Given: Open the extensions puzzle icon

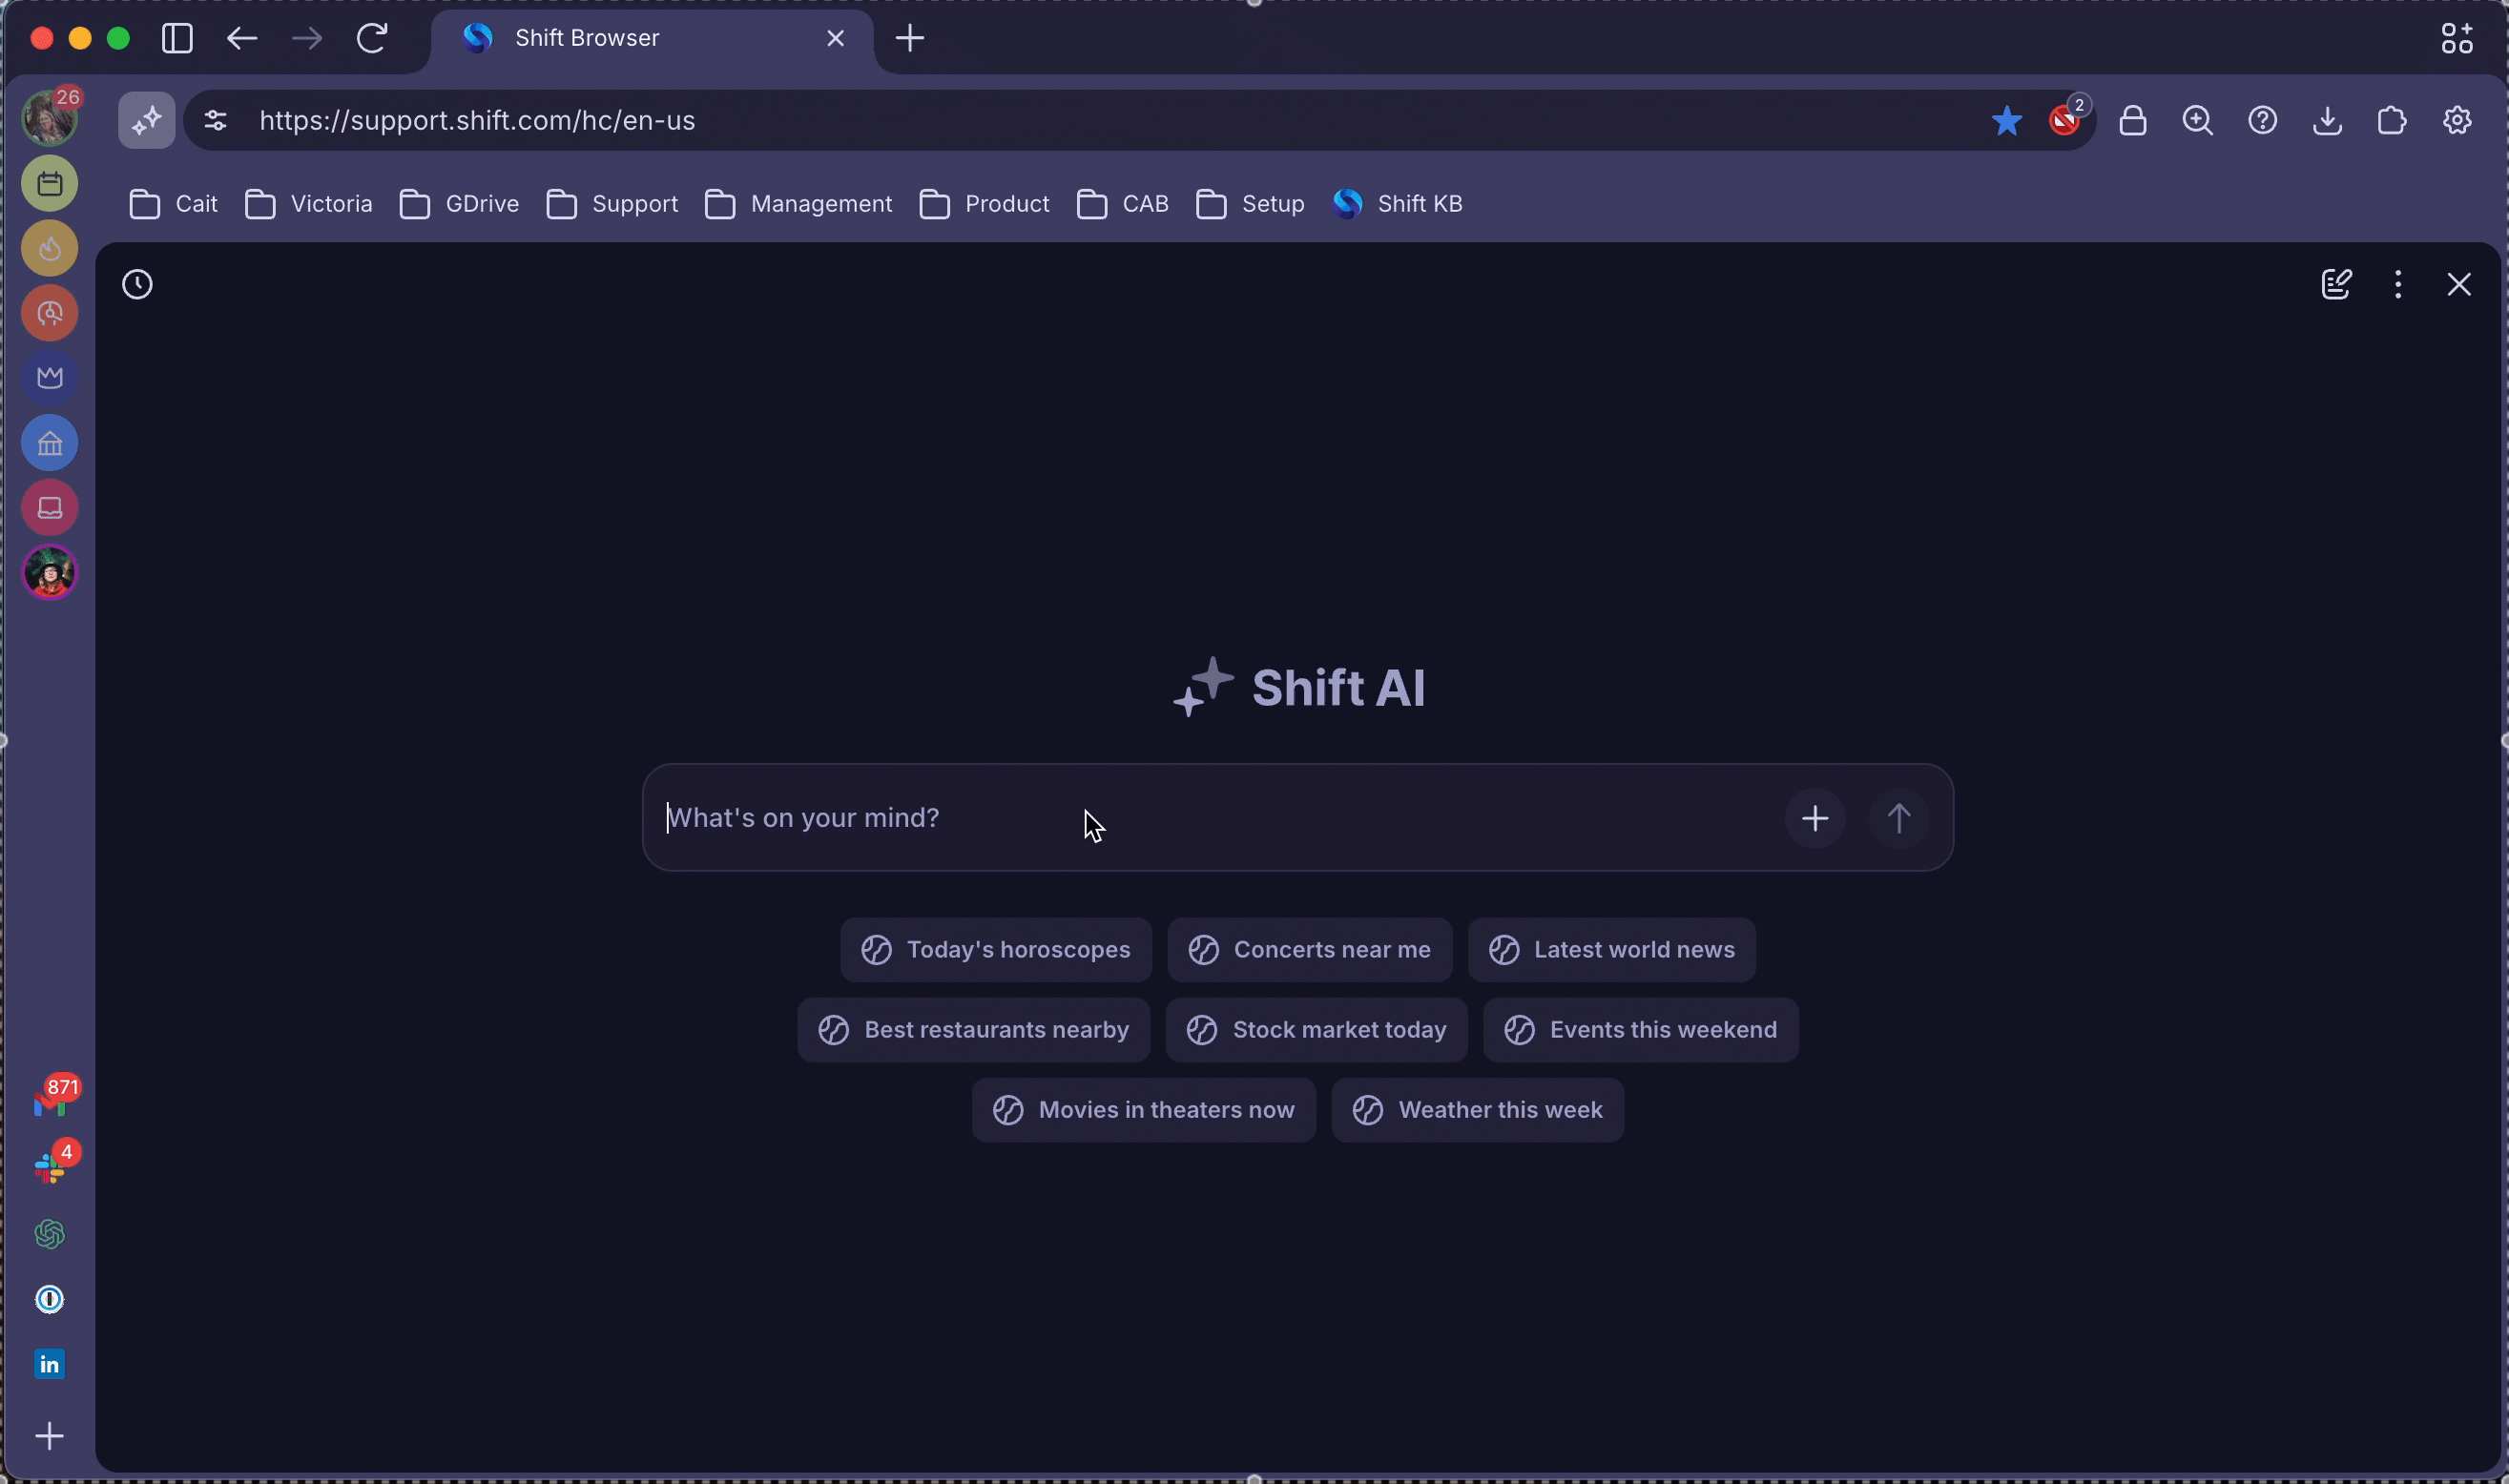Looking at the screenshot, I should click(x=2392, y=120).
